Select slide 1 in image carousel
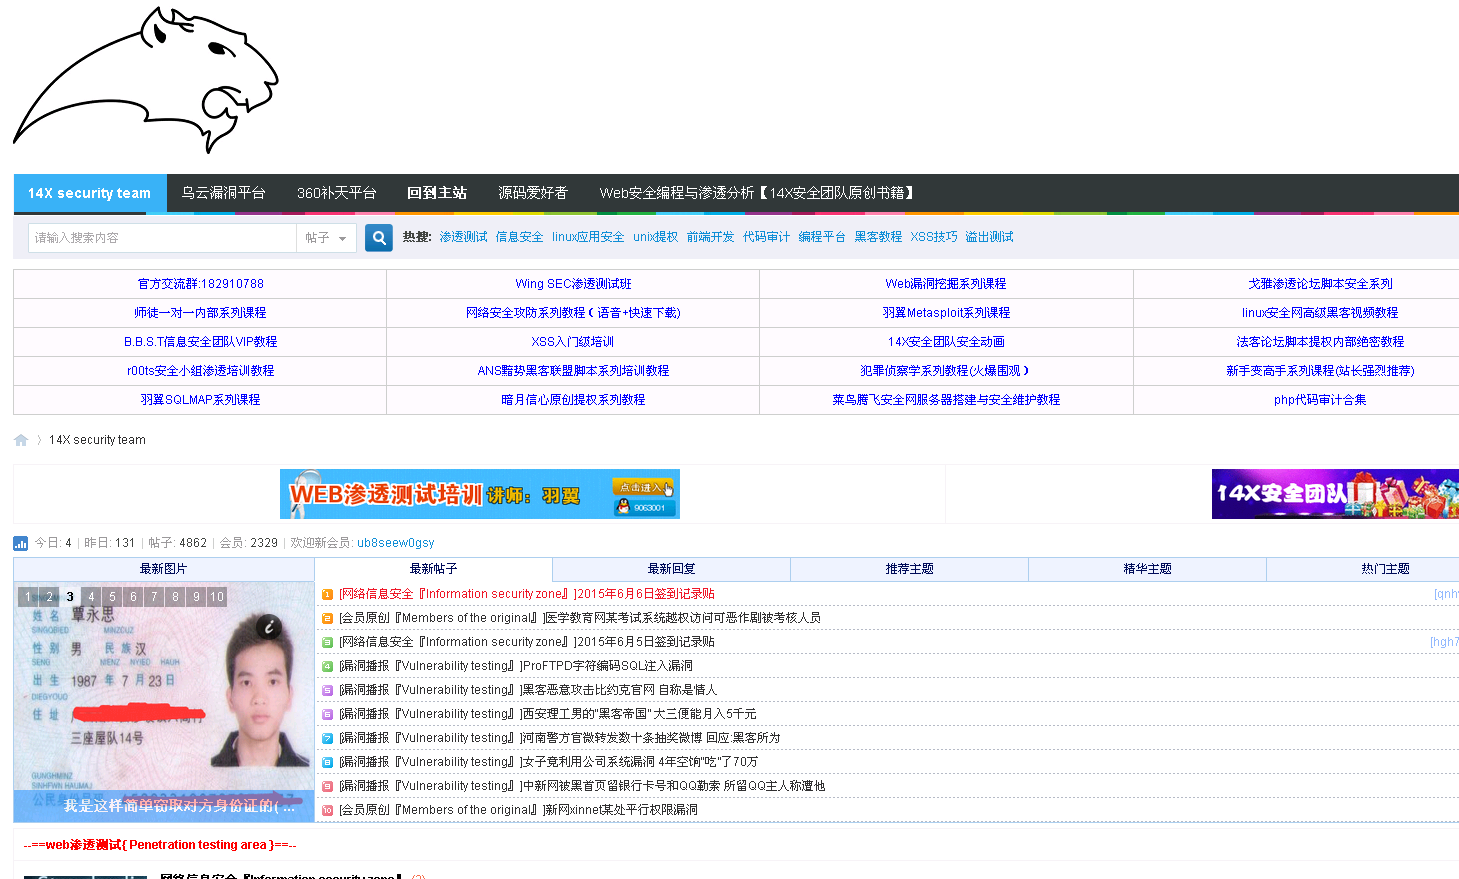 (28, 597)
